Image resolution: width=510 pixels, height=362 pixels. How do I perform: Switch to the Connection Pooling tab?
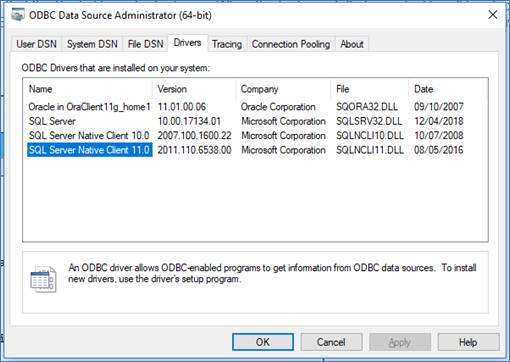[291, 44]
